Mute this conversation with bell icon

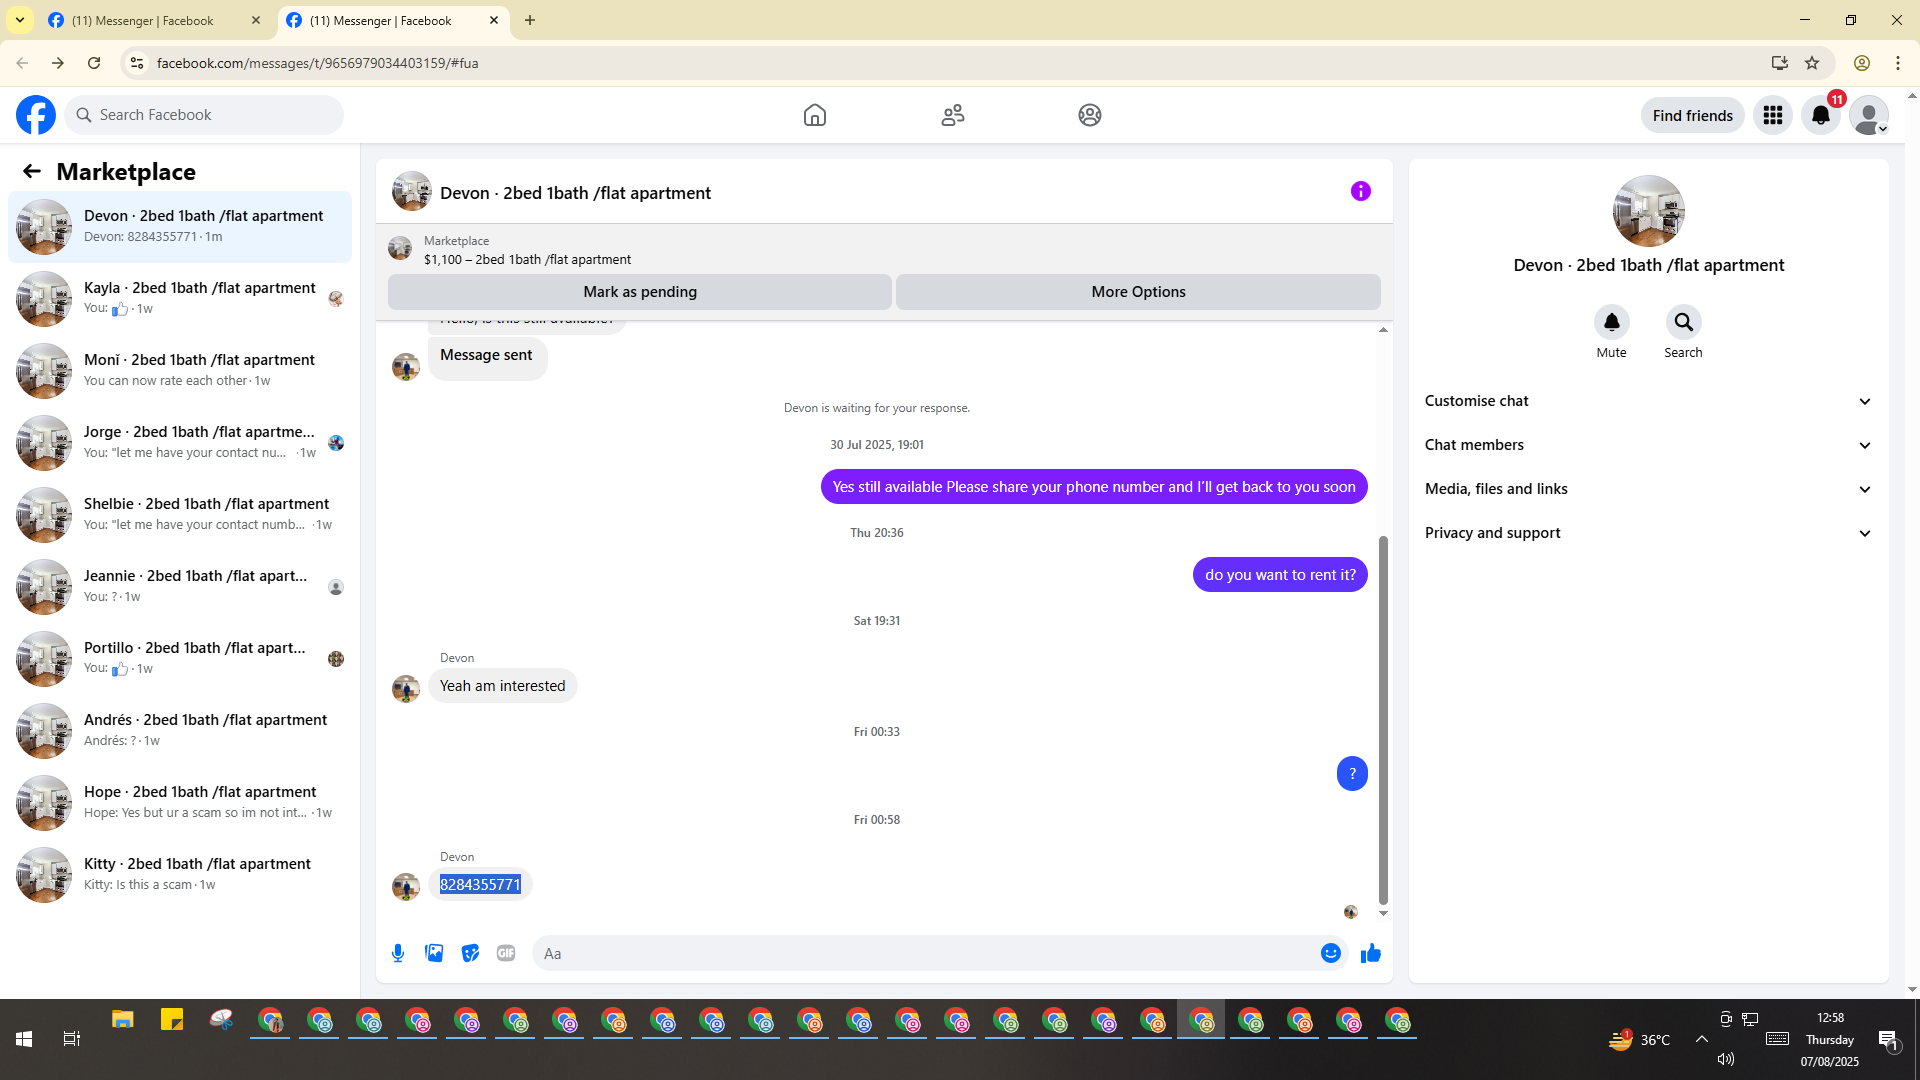pyautogui.click(x=1611, y=322)
